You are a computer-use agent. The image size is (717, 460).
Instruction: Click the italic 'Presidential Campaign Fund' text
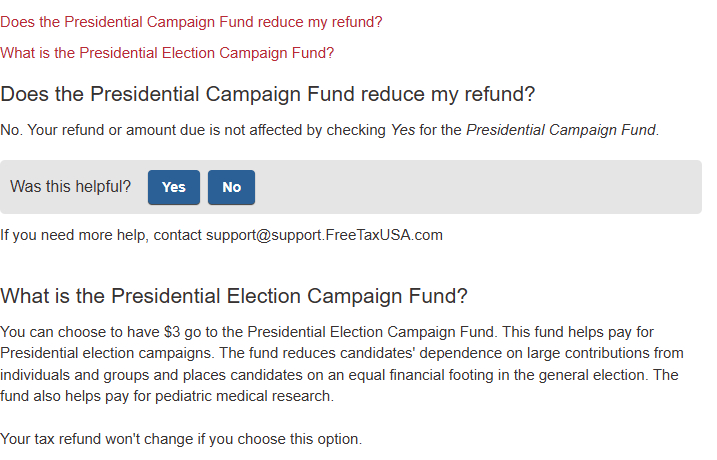pos(561,130)
